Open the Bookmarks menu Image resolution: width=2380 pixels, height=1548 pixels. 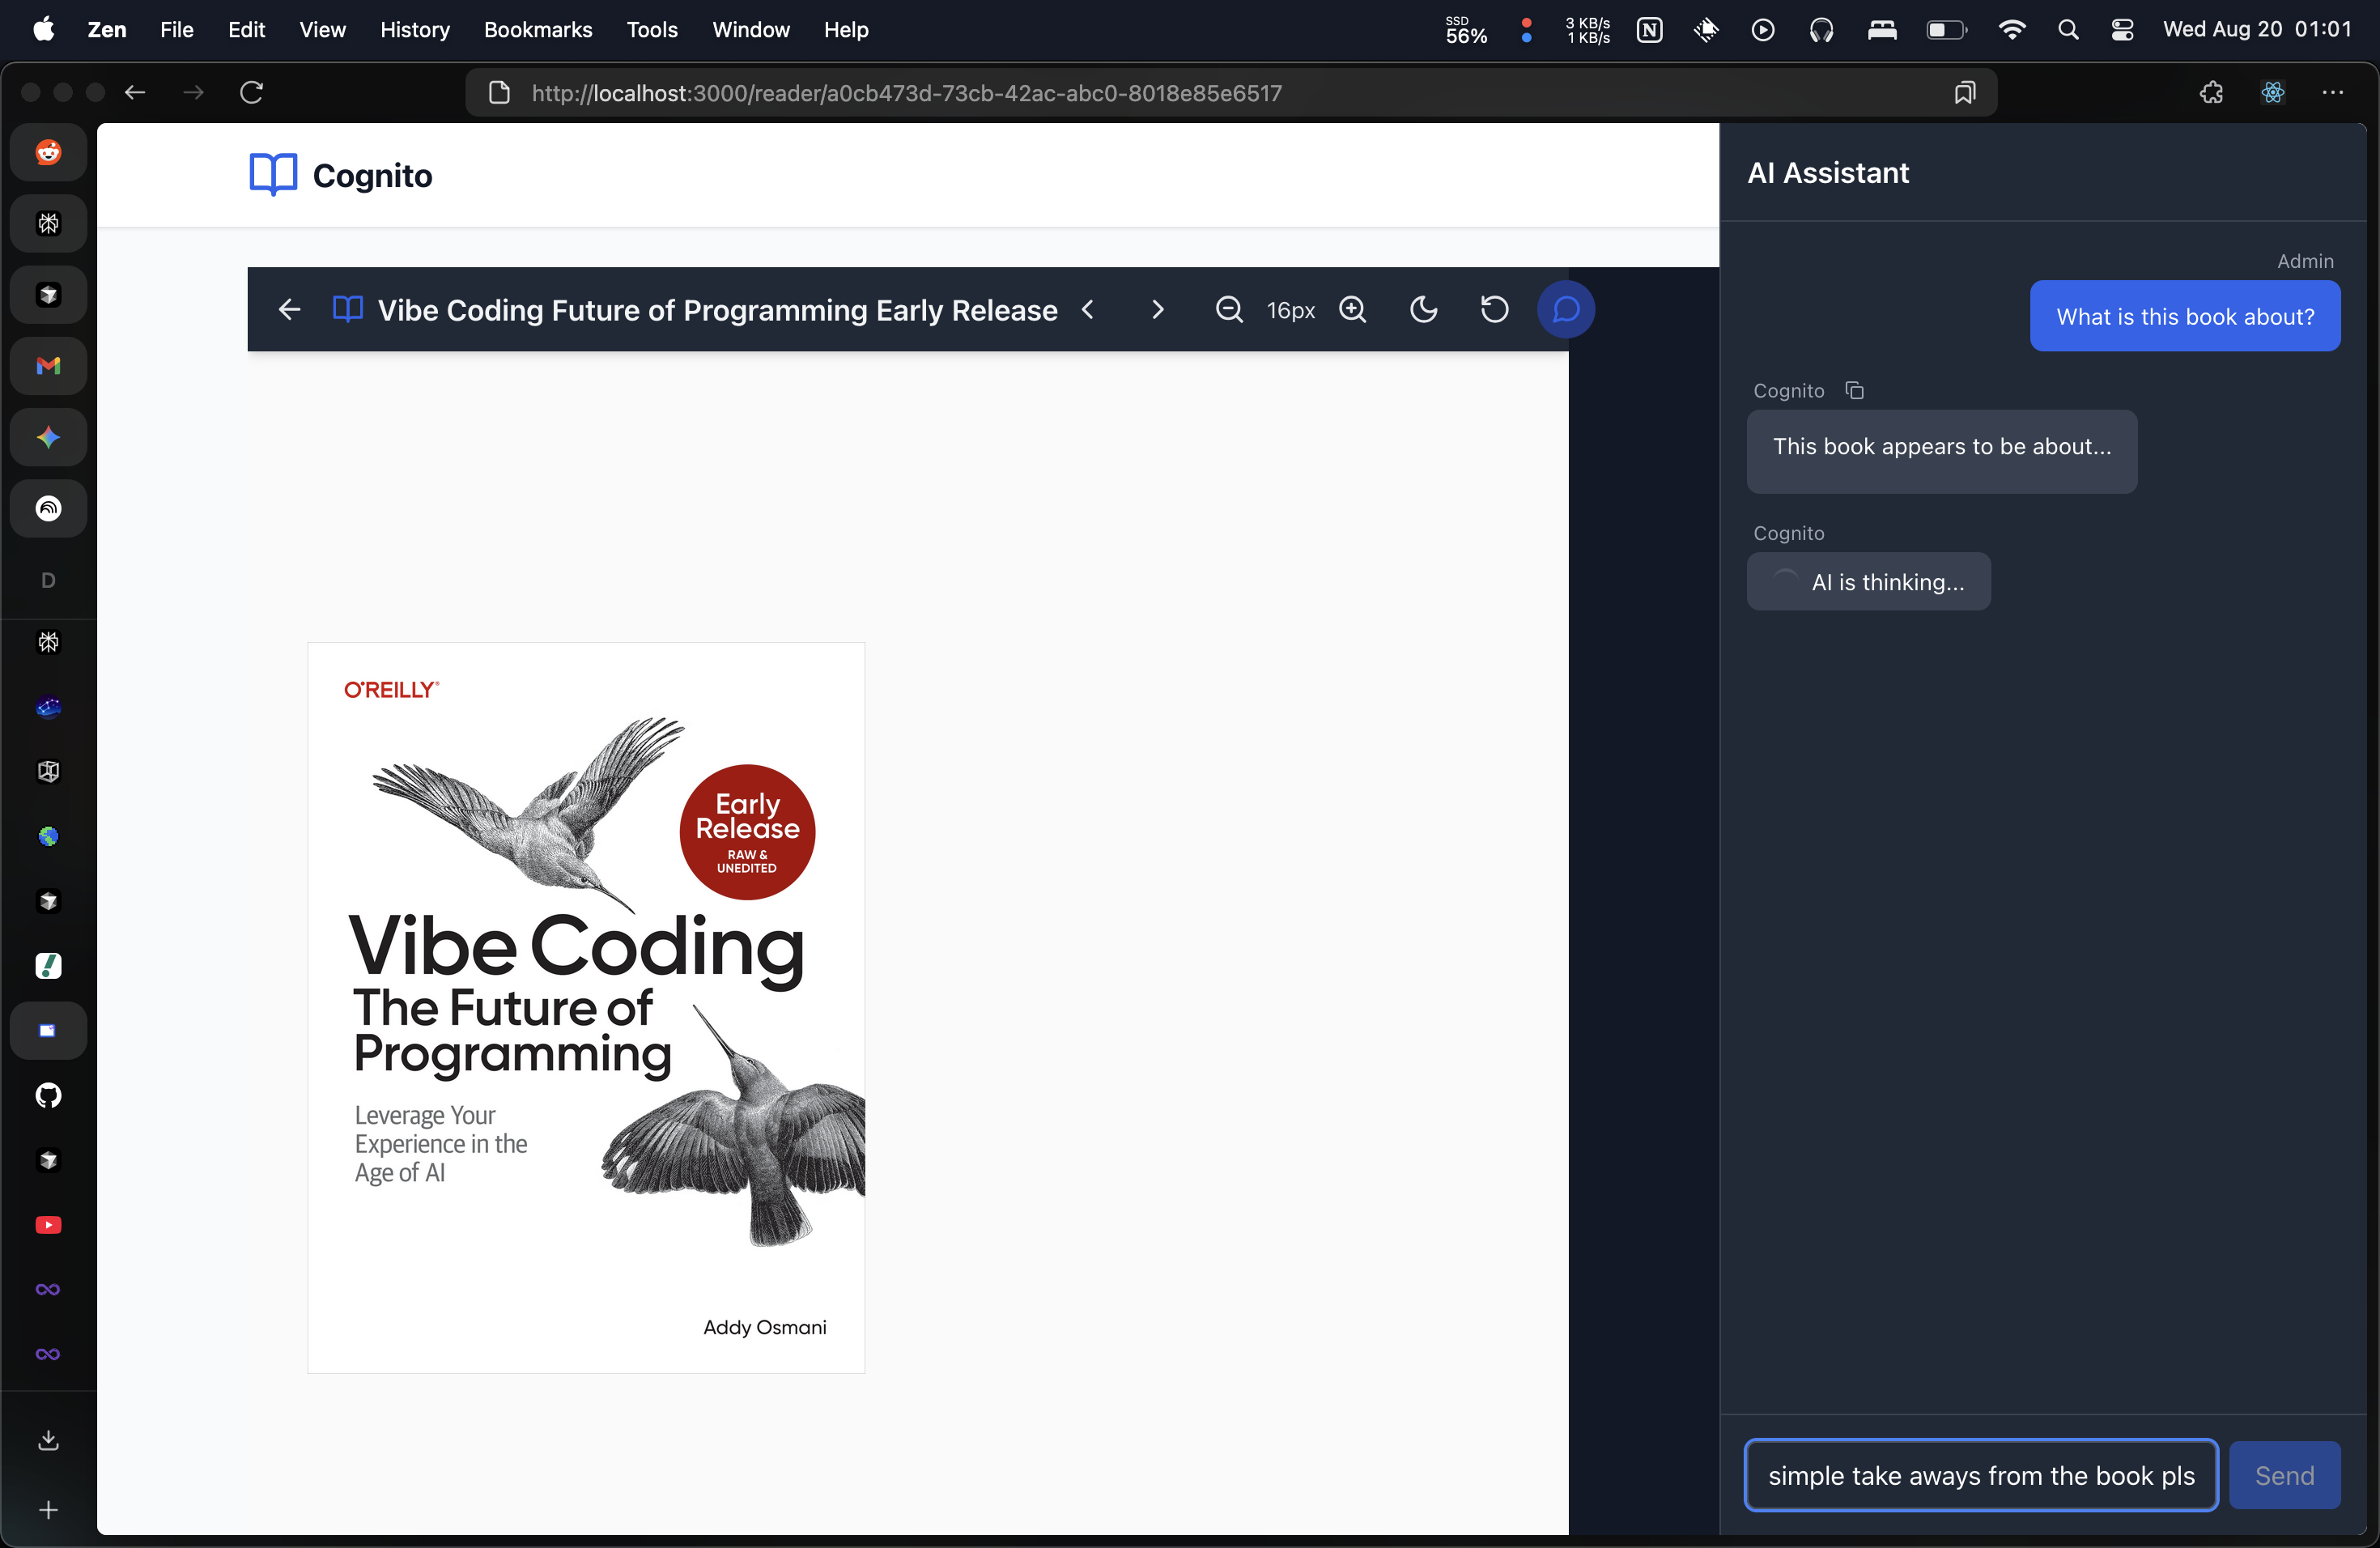[x=538, y=30]
